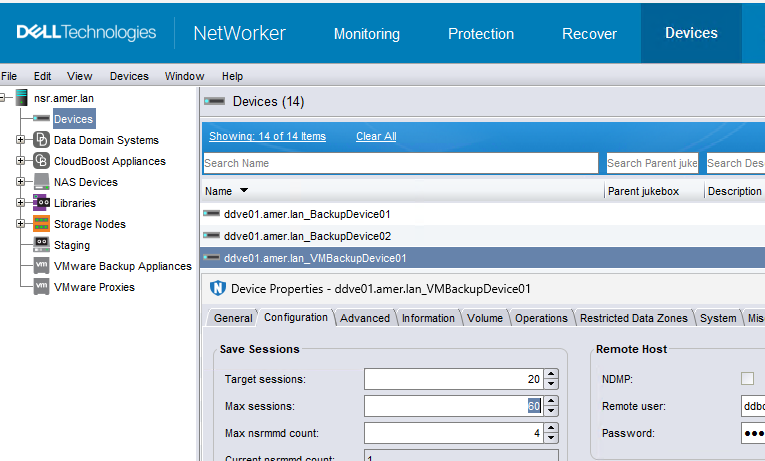Collapse the nsr.amer.lan root node
Image resolution: width=765 pixels, height=461 pixels.
click(x=5, y=98)
